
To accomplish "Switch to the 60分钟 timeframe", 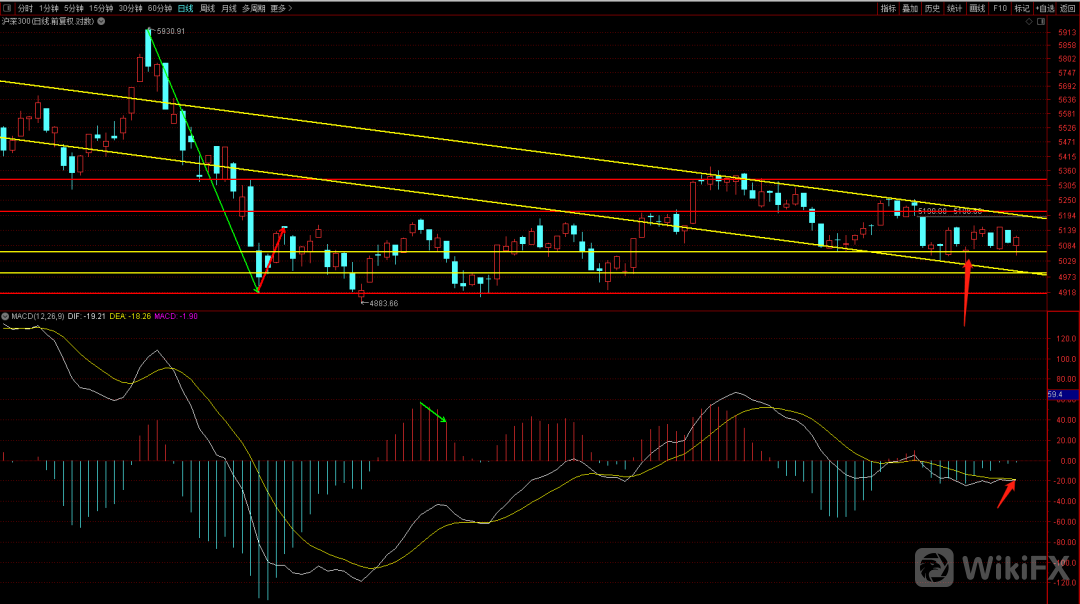I will pyautogui.click(x=160, y=8).
